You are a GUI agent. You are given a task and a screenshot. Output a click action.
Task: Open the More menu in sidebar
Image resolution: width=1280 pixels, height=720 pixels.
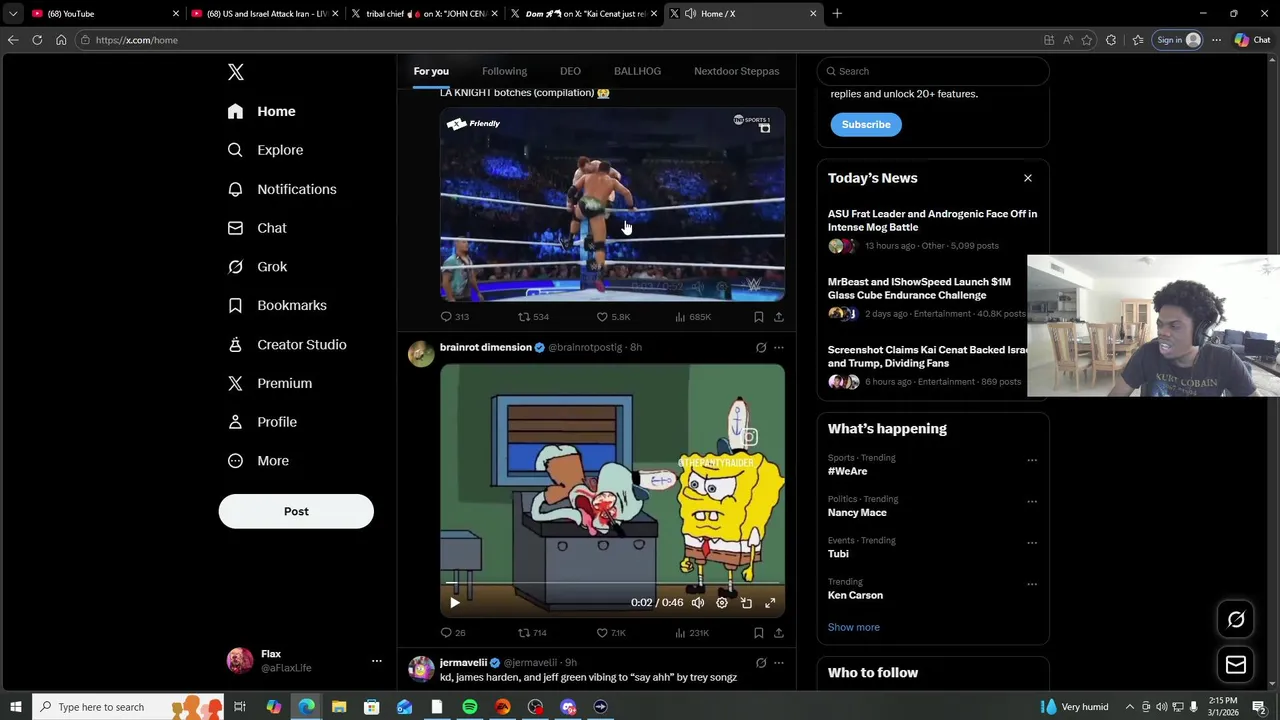coord(258,461)
